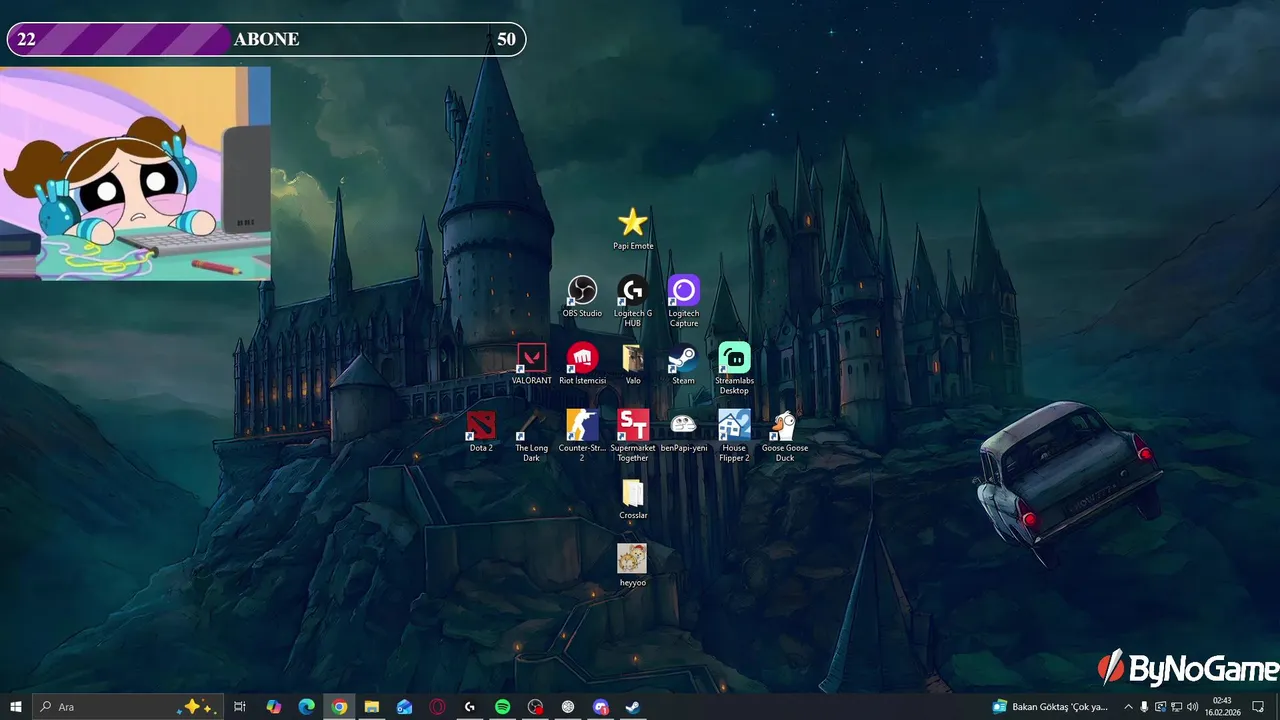Screen dimensions: 1280x720
Task: Open the Outlook mail taskbar icon
Action: (405, 707)
